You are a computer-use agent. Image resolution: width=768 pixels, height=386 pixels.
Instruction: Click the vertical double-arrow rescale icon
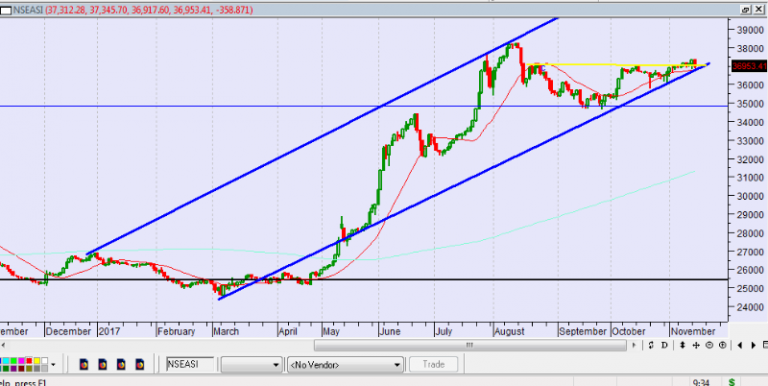[x=682, y=345]
